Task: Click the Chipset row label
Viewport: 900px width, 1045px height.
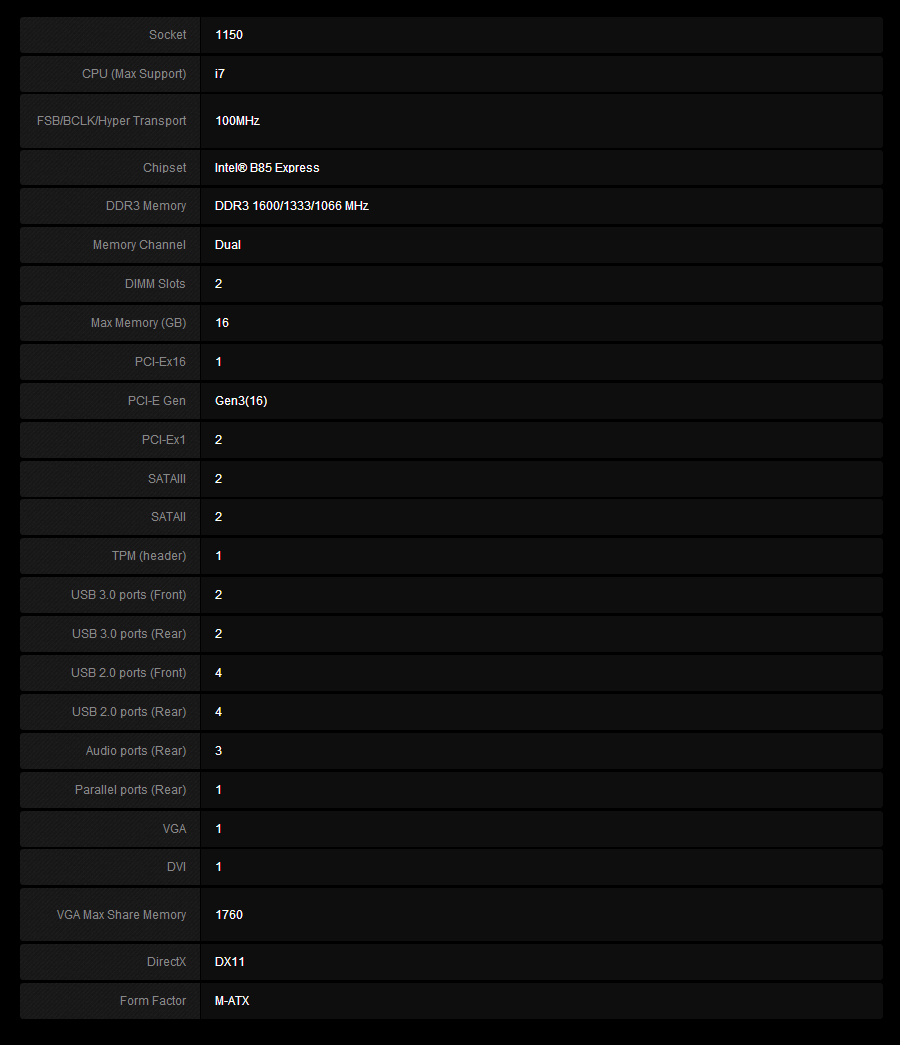Action: 164,168
